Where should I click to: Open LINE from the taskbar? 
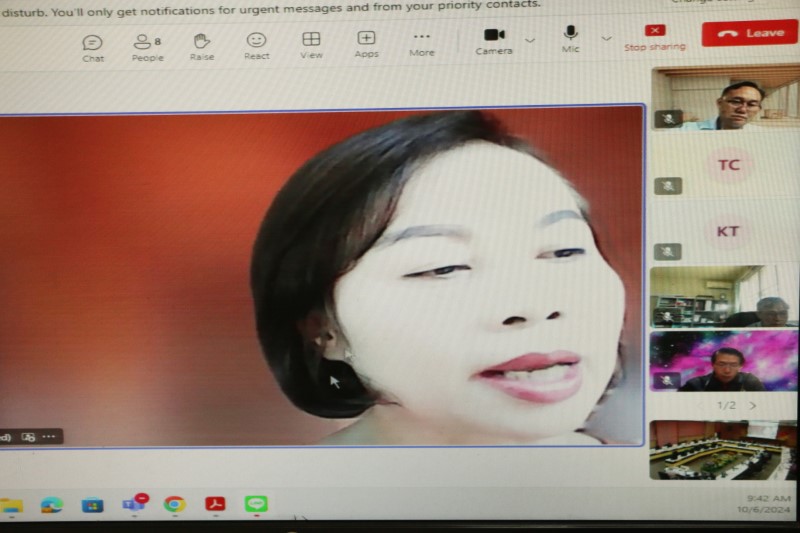pyautogui.click(x=256, y=504)
